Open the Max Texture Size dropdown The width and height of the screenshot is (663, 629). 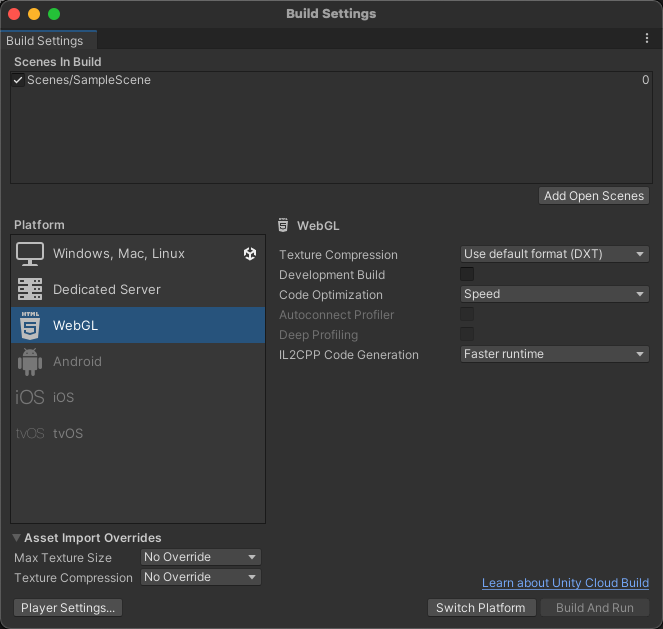[200, 557]
